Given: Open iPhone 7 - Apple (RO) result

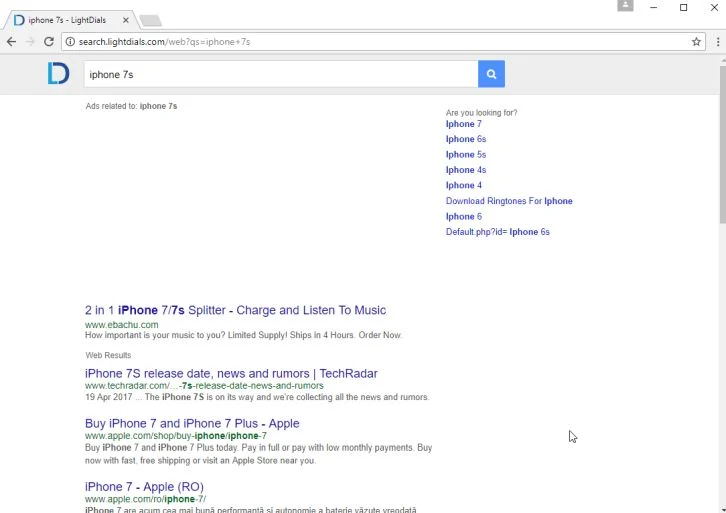Looking at the screenshot, I should [144, 487].
